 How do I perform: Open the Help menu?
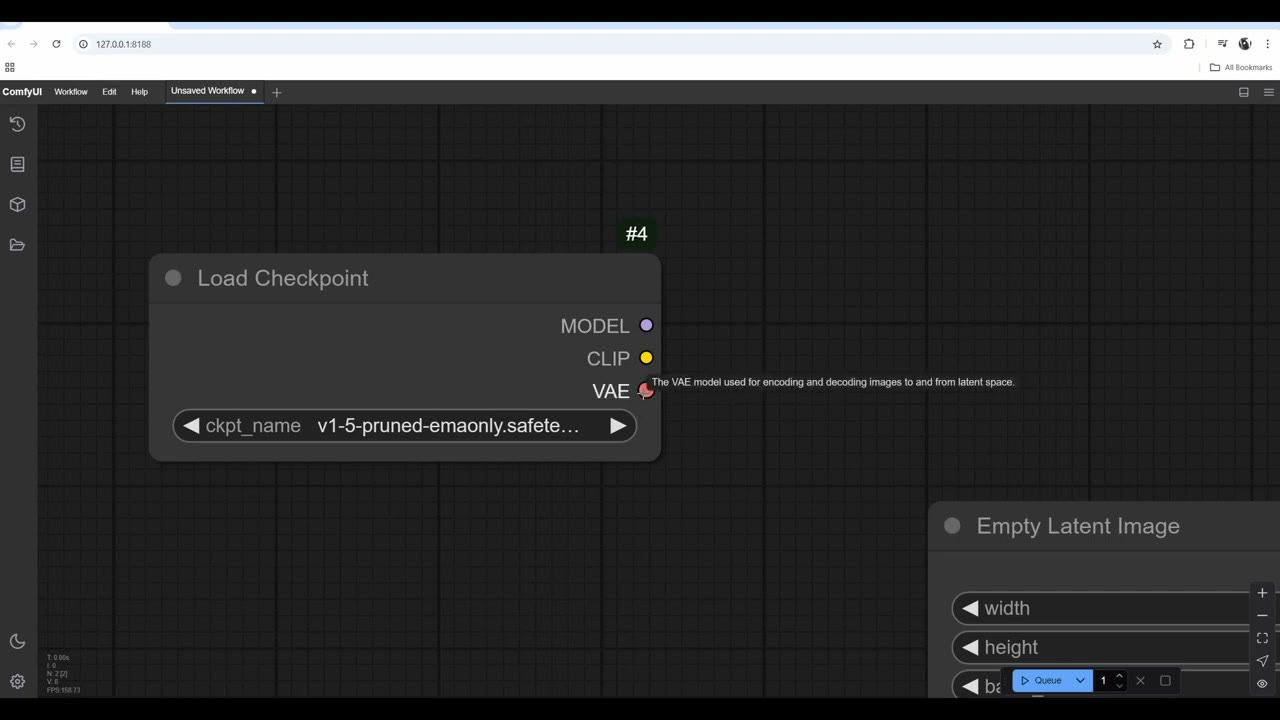pyautogui.click(x=139, y=92)
